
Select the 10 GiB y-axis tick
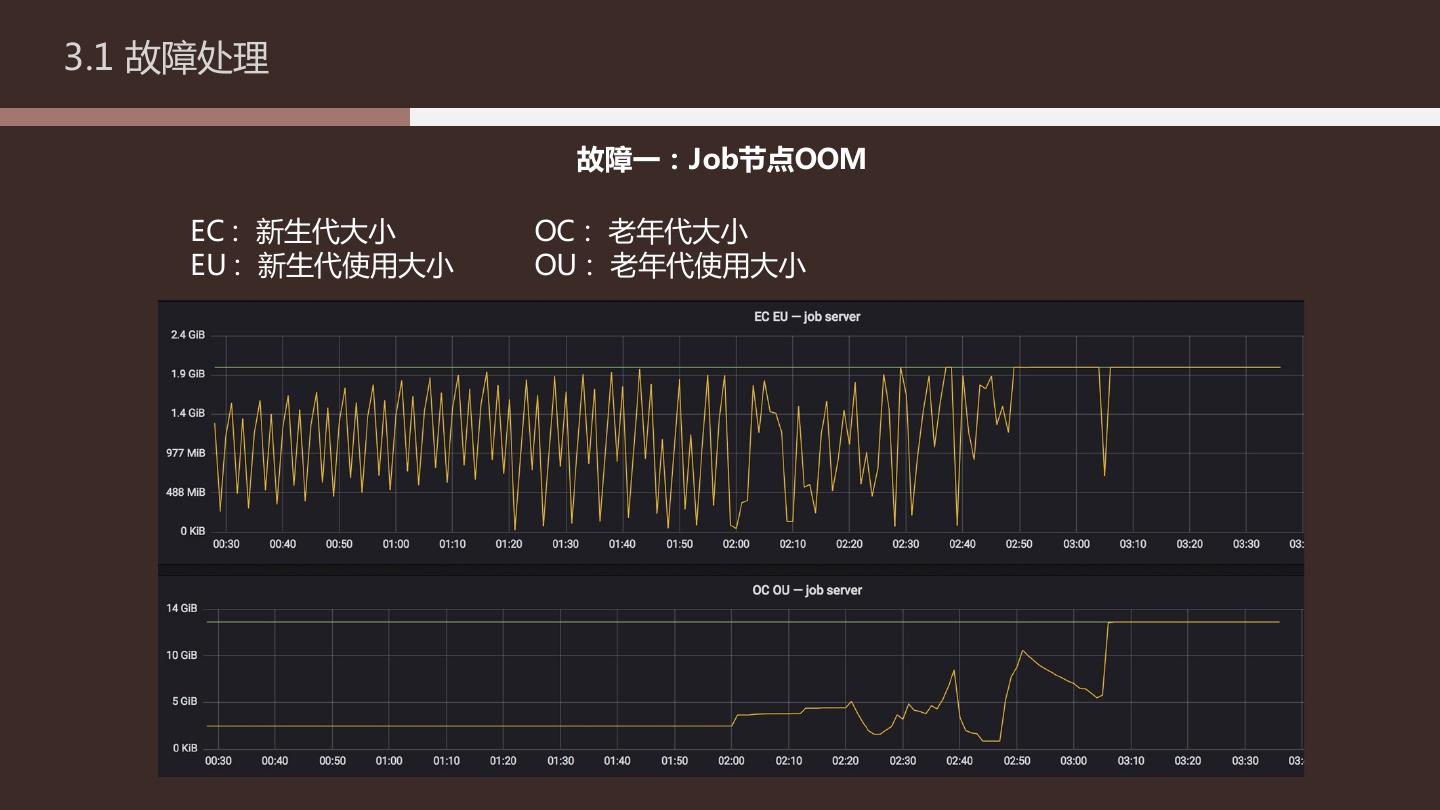click(181, 655)
